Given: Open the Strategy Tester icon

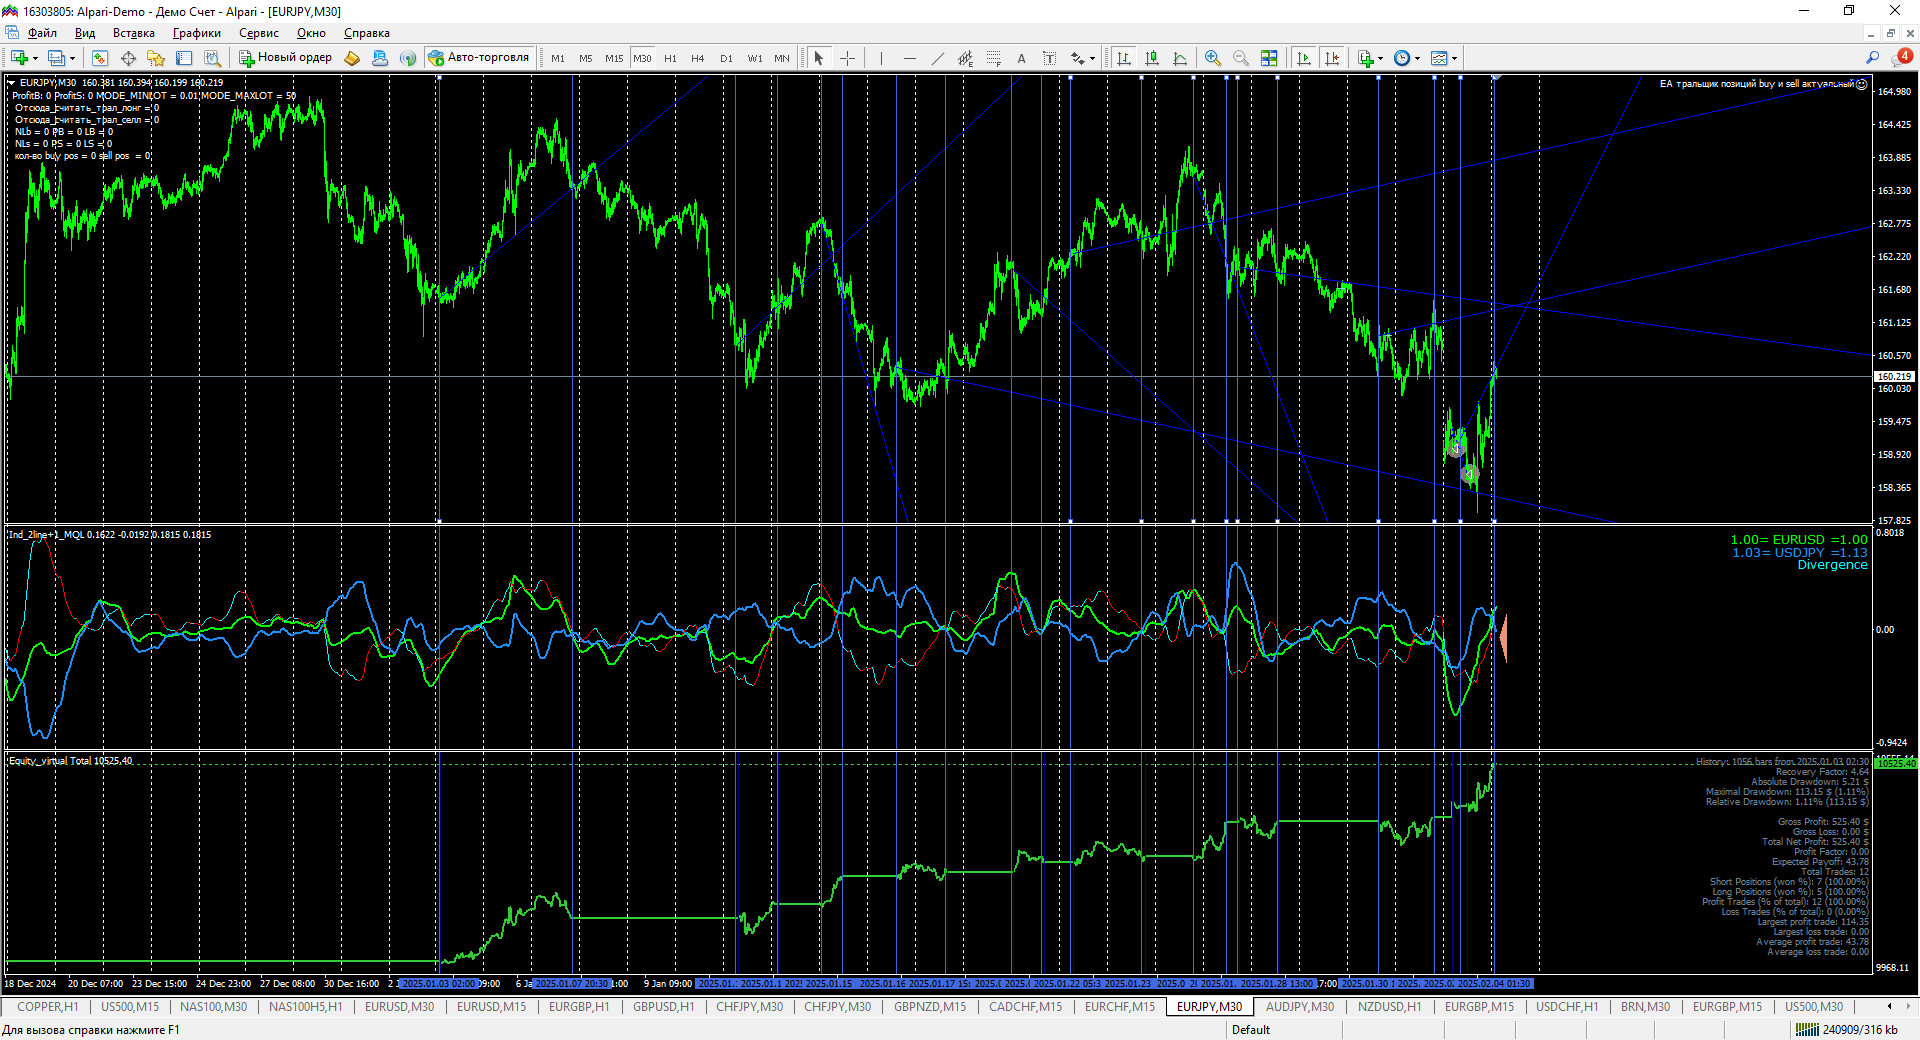Looking at the screenshot, I should pyautogui.click(x=212, y=58).
